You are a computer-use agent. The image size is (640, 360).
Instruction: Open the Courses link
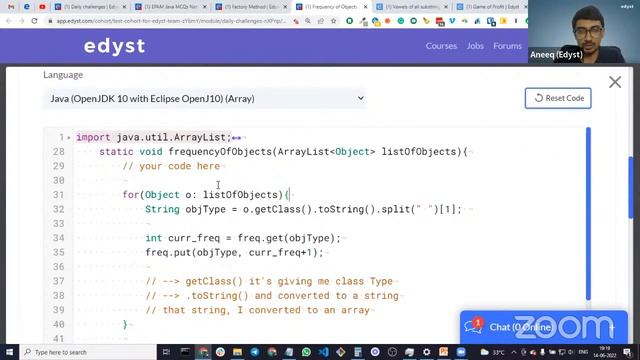441,46
